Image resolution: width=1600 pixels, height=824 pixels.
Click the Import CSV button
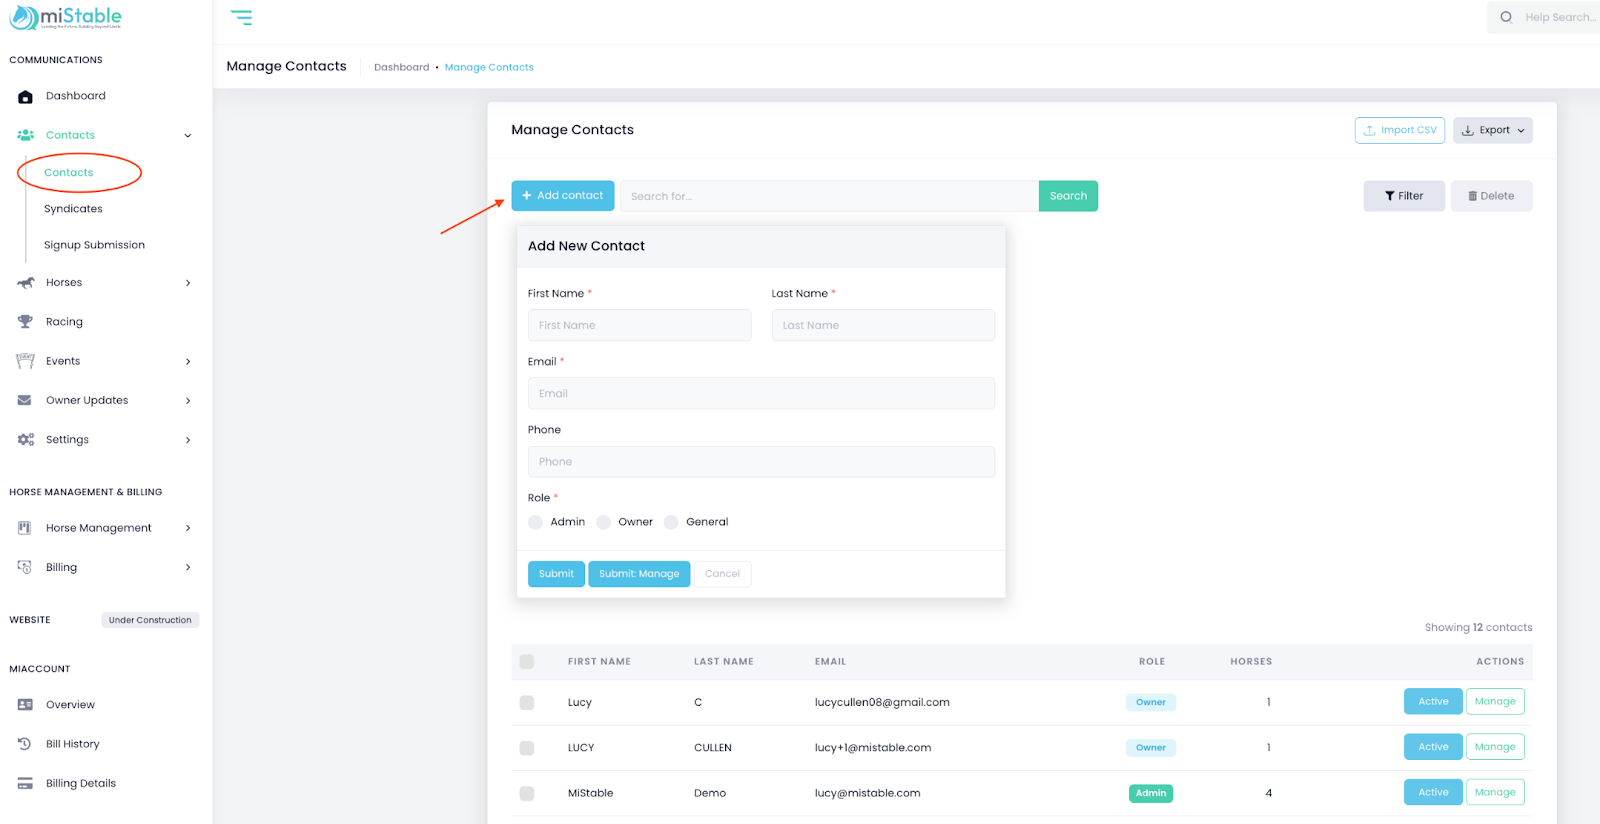(x=1399, y=130)
